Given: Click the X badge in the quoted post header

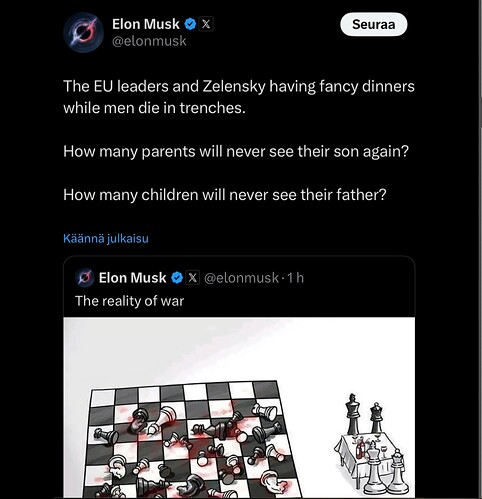Looking at the screenshot, I should [x=192, y=278].
